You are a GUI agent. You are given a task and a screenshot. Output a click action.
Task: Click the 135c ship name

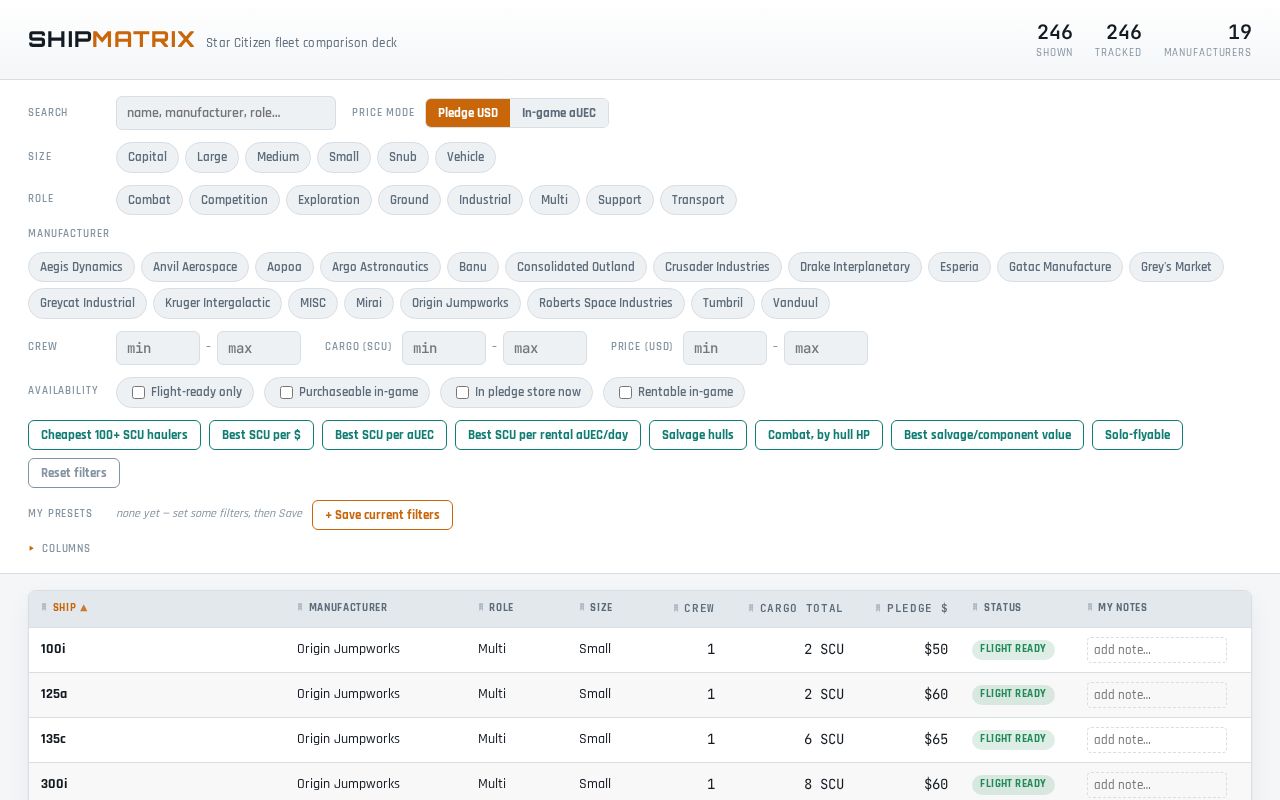pos(53,739)
